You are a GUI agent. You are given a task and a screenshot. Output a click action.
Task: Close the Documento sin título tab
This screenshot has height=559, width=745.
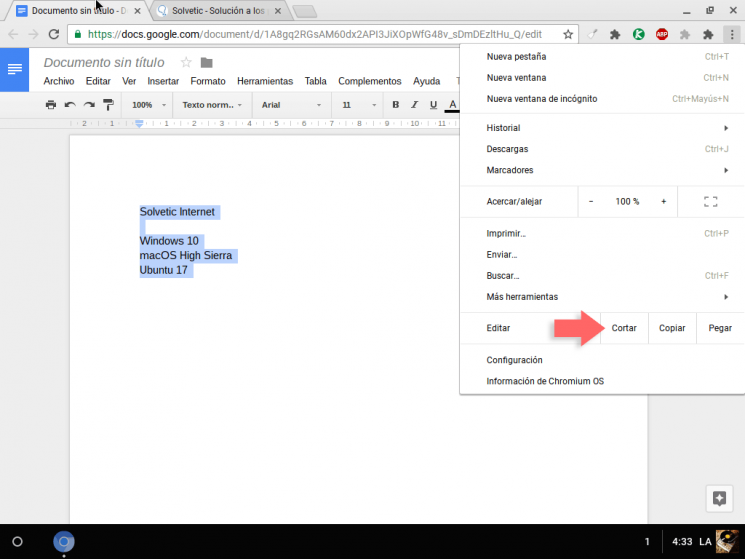click(137, 10)
